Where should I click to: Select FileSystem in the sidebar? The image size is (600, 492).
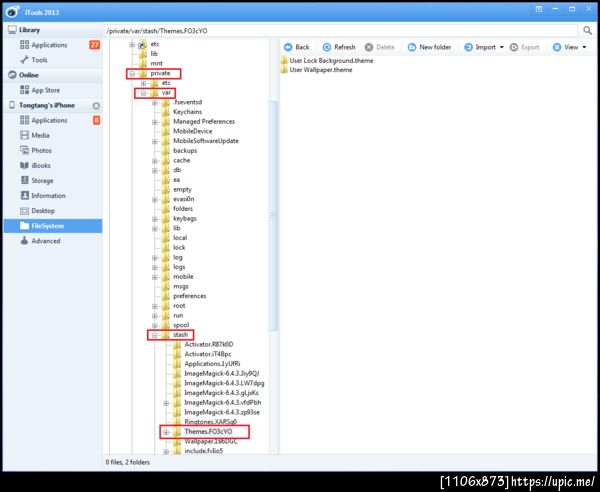coord(53,226)
